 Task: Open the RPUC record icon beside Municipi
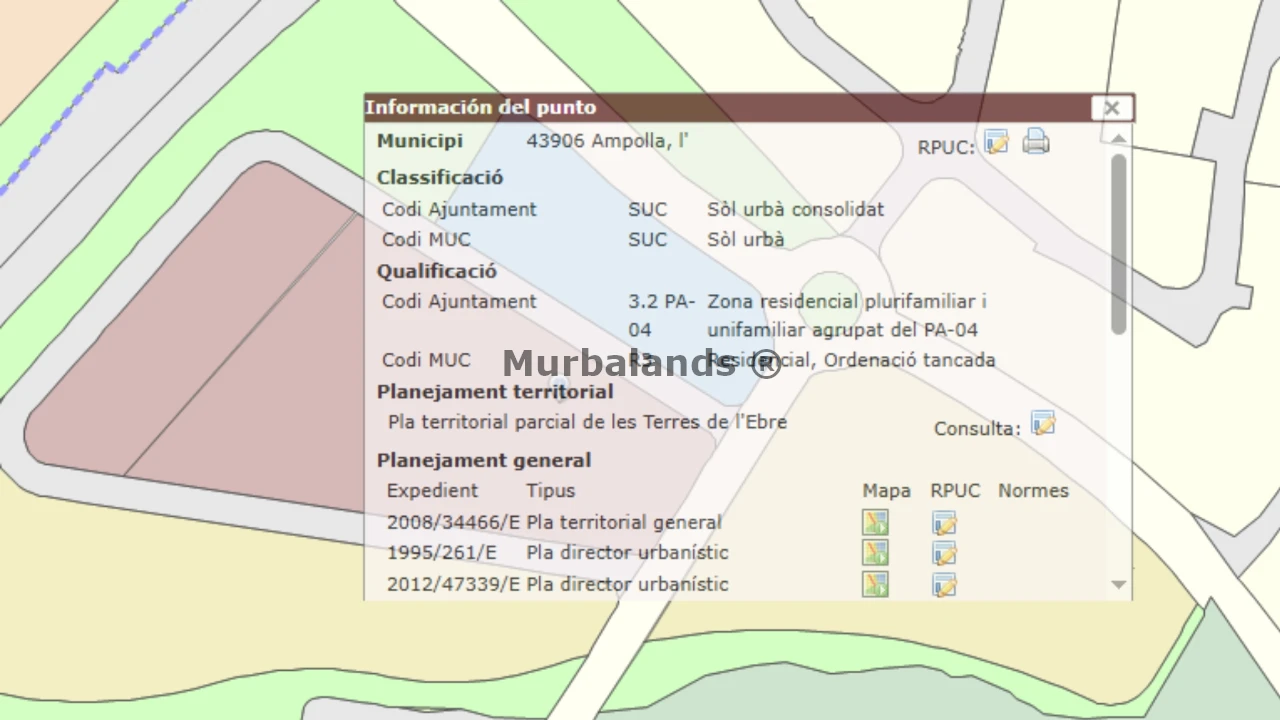point(996,143)
